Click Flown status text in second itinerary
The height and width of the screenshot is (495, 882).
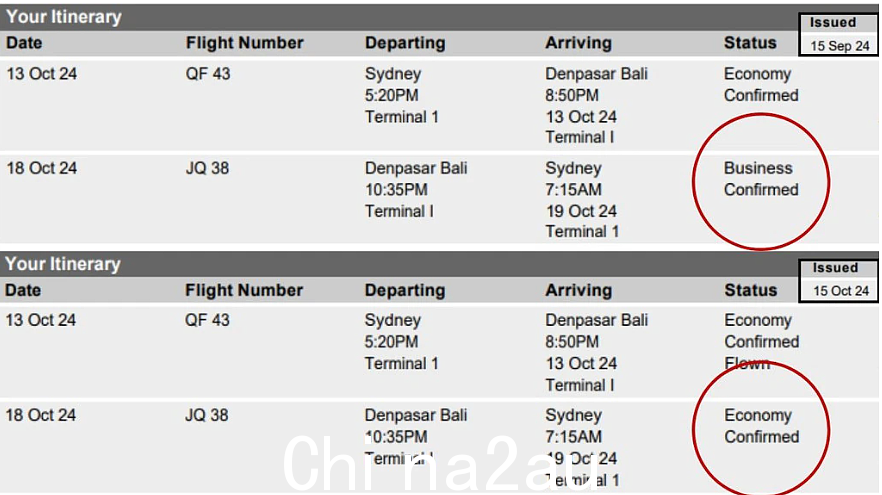[747, 363]
